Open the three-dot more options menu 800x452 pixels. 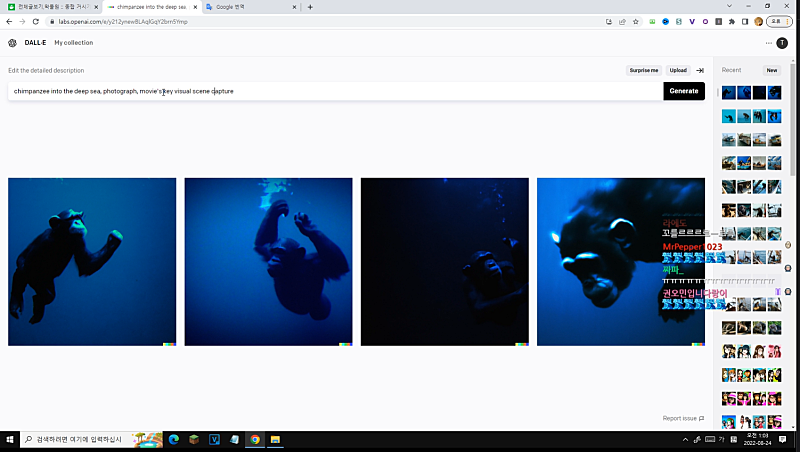[768, 43]
